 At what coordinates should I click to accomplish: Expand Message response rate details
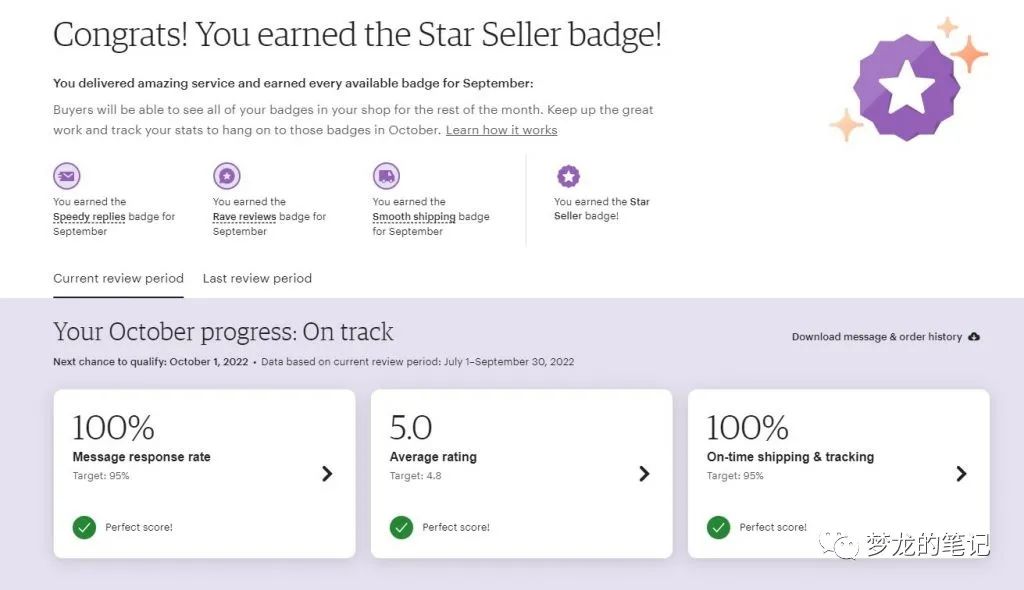click(327, 475)
